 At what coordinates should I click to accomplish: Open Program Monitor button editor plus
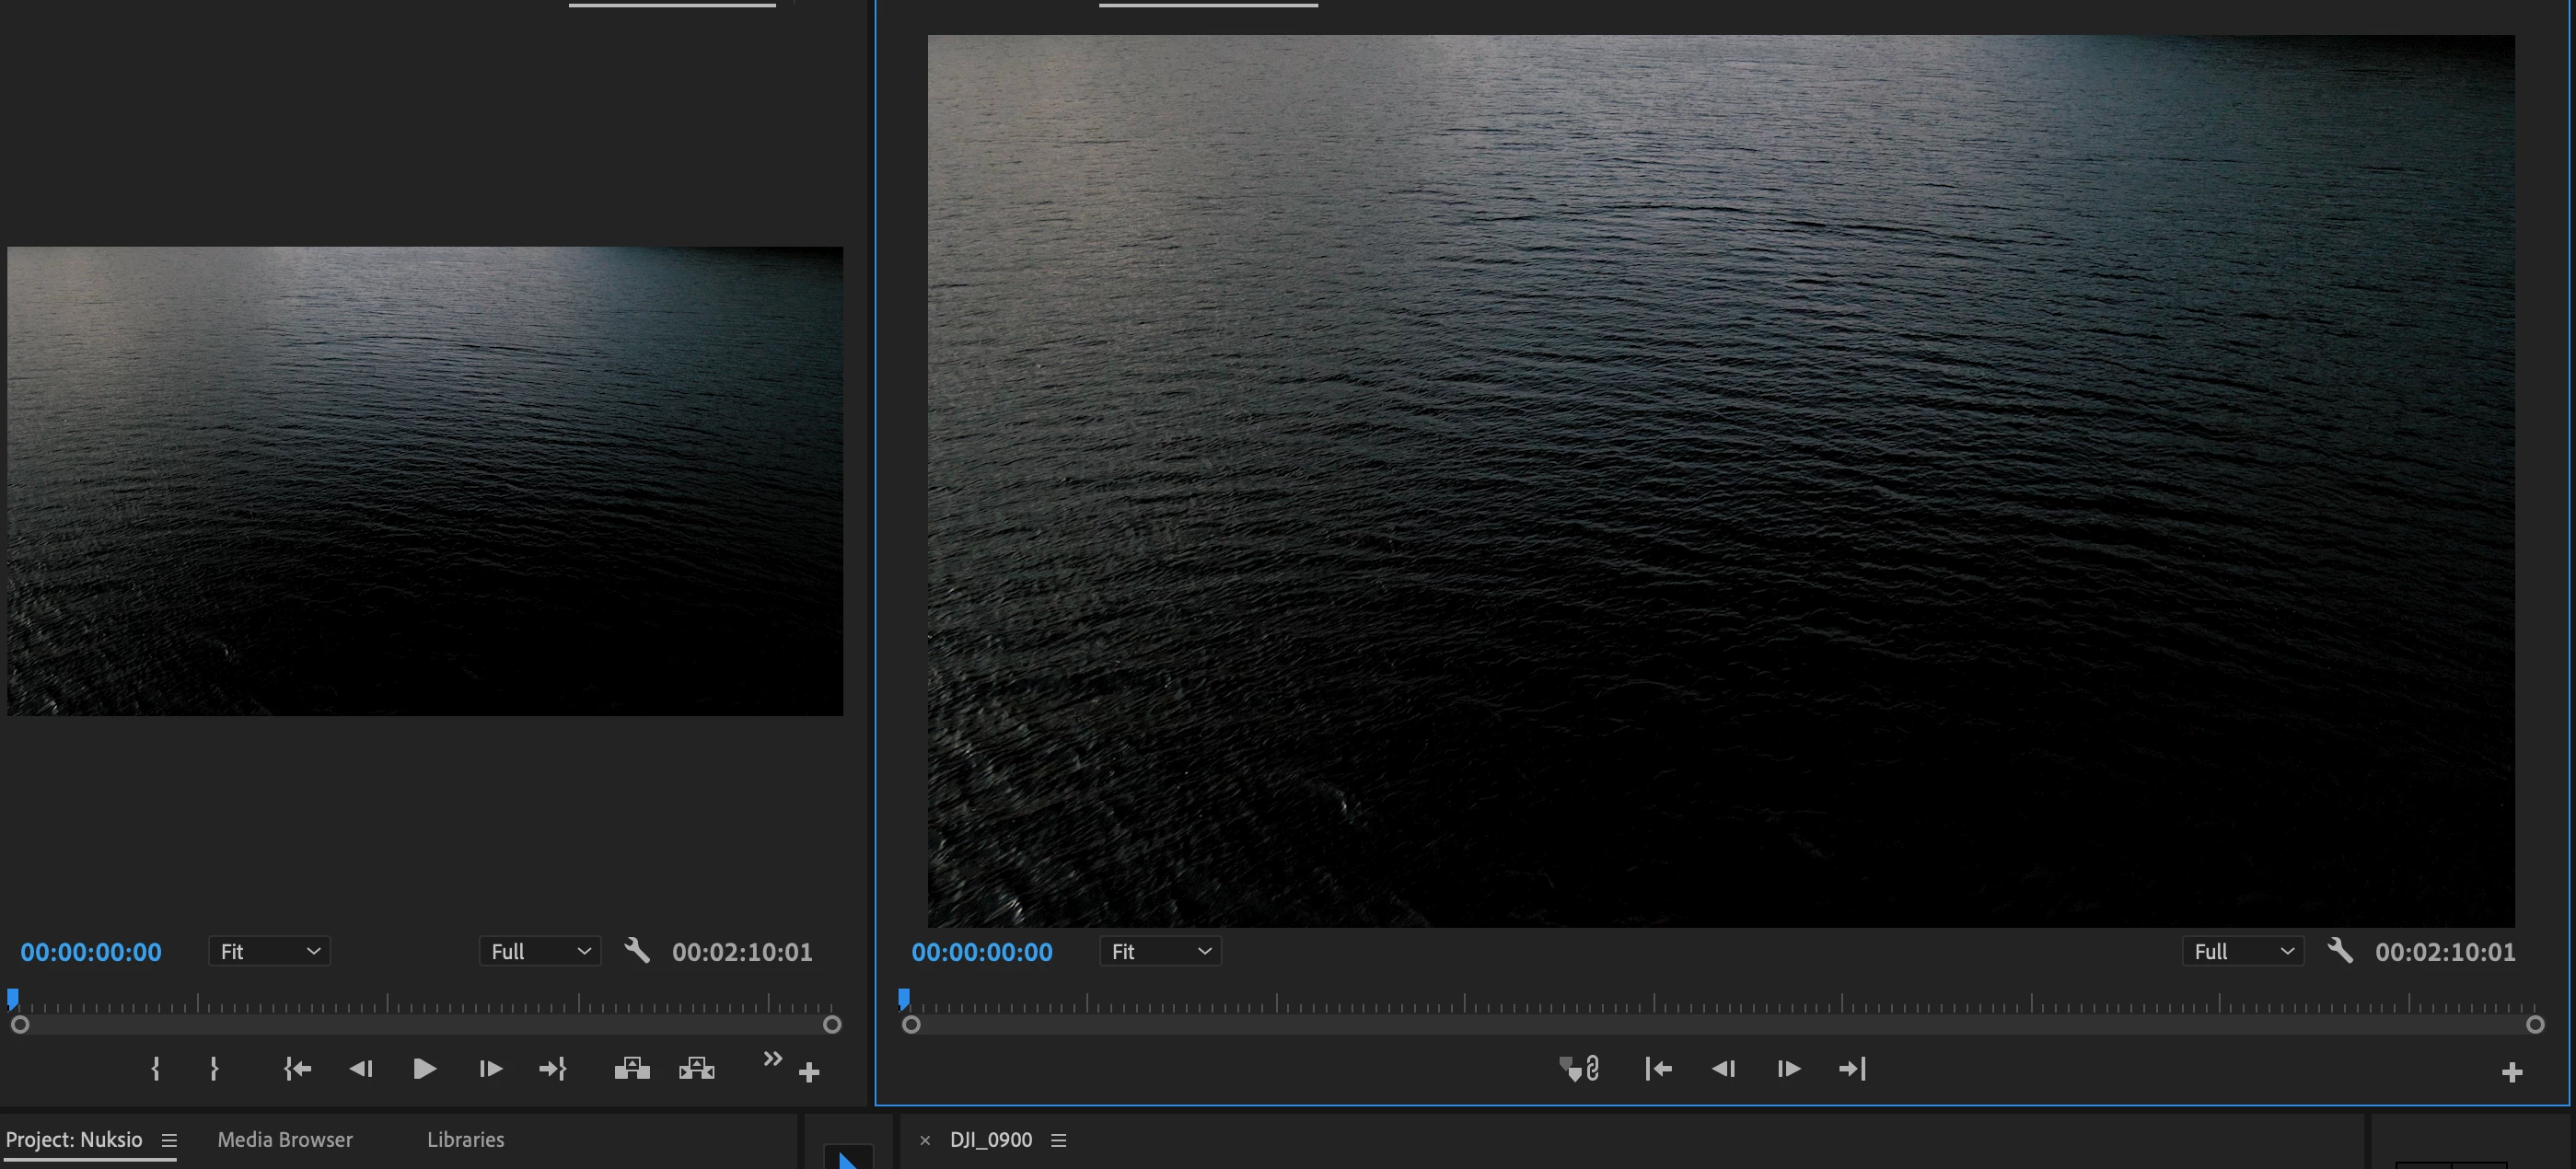click(x=2512, y=1072)
